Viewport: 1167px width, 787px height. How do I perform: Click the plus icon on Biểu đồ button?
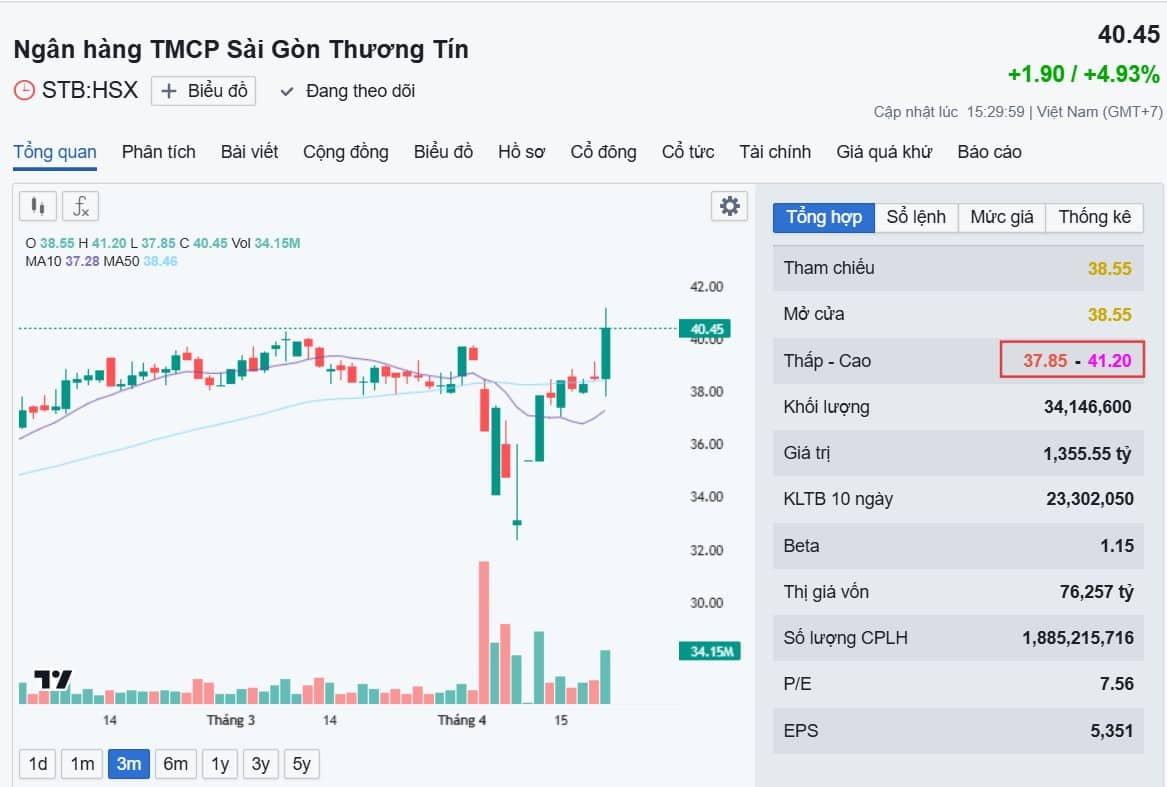(x=169, y=91)
